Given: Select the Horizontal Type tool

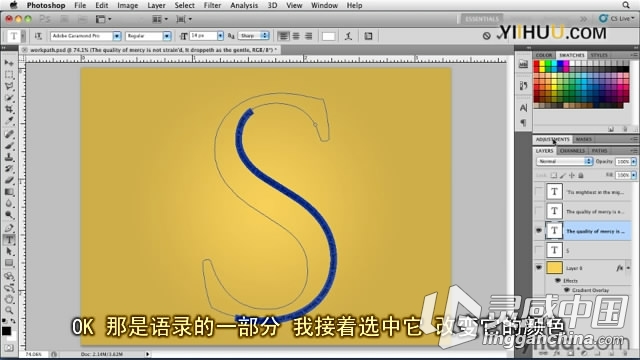Looking at the screenshot, I should point(9,240).
